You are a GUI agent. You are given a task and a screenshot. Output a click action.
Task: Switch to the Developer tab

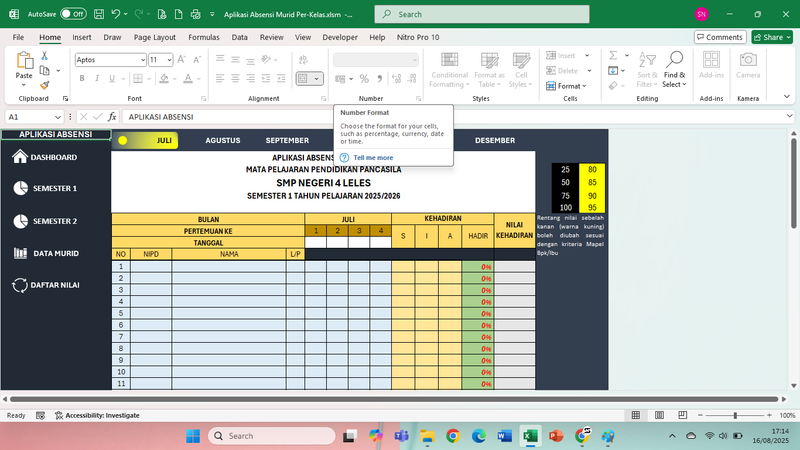pos(339,37)
